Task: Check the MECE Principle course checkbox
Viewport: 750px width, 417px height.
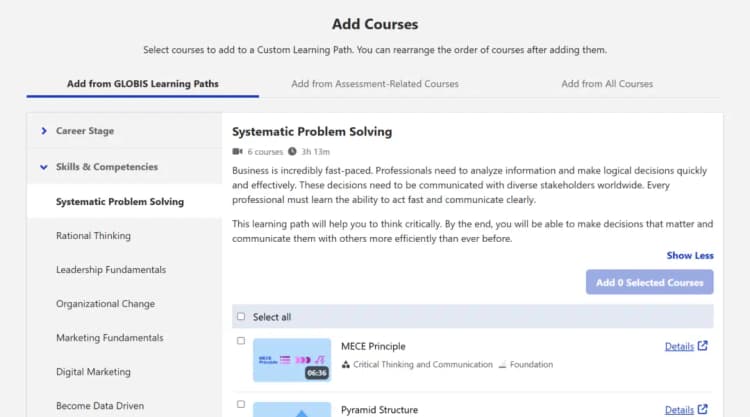Action: pos(241,340)
